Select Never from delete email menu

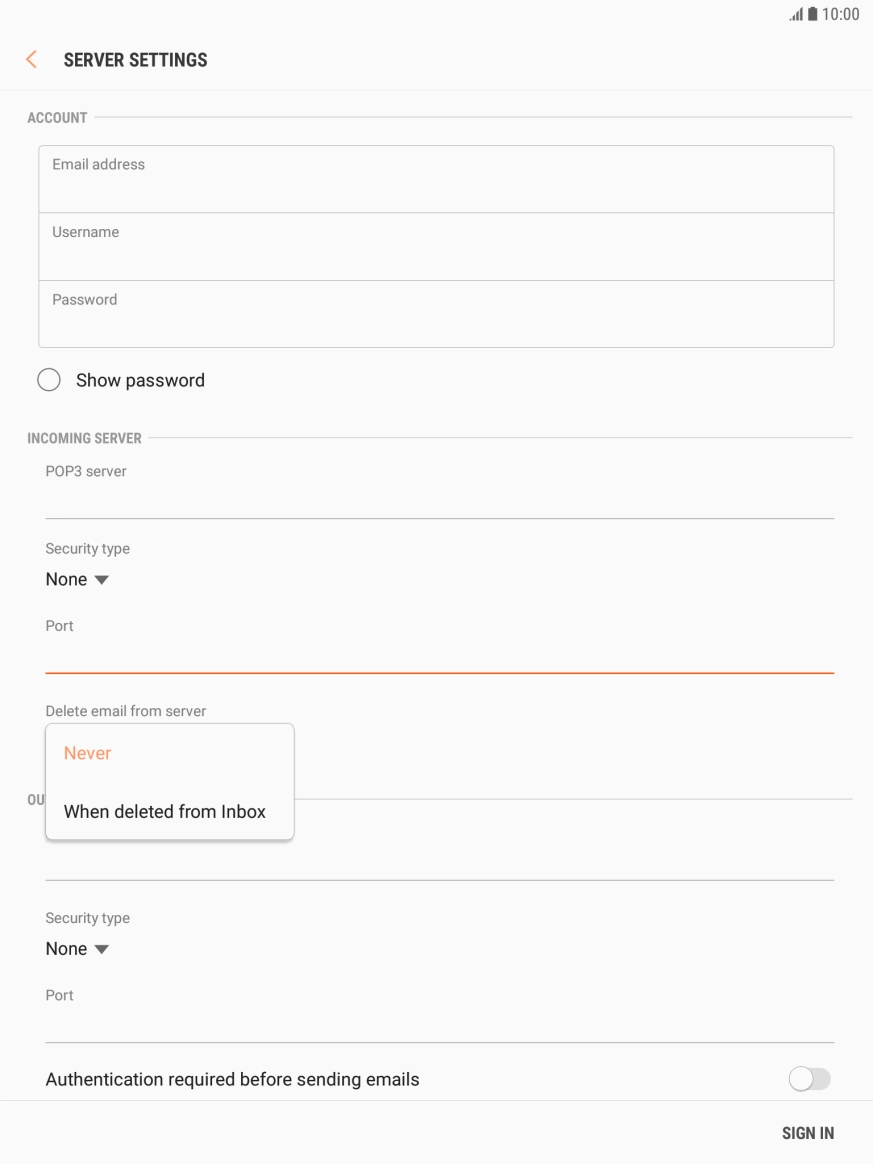point(88,754)
